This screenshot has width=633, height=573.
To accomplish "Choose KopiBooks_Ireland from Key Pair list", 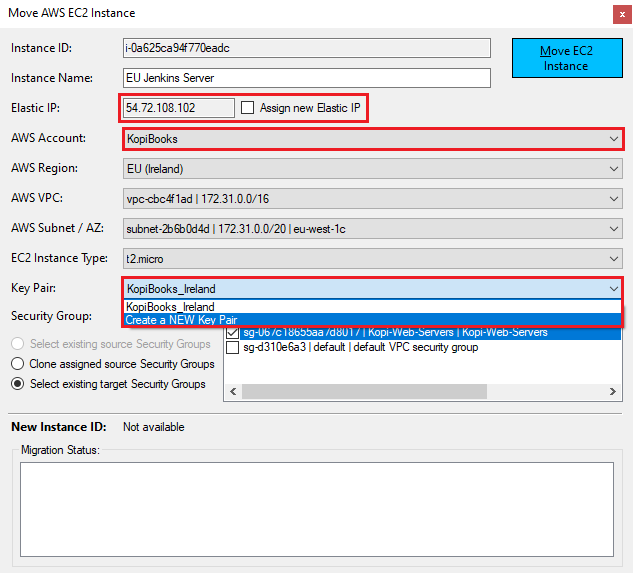I will click(x=372, y=307).
